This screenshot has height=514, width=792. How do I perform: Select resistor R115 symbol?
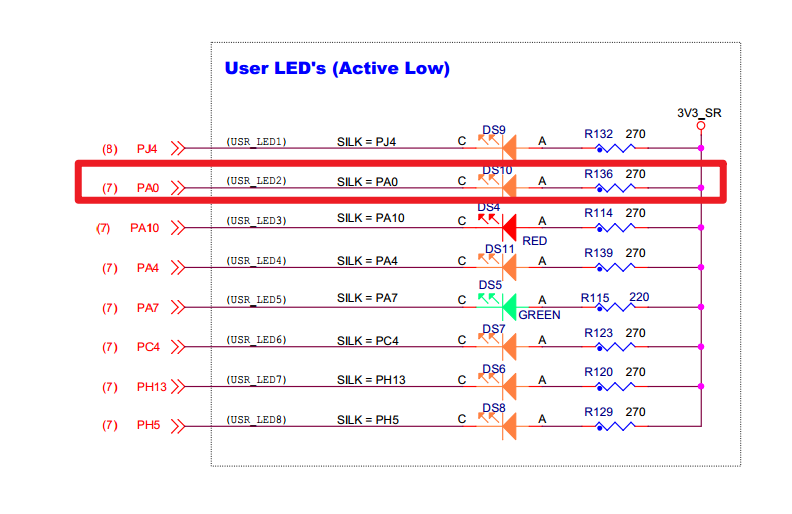tap(615, 307)
